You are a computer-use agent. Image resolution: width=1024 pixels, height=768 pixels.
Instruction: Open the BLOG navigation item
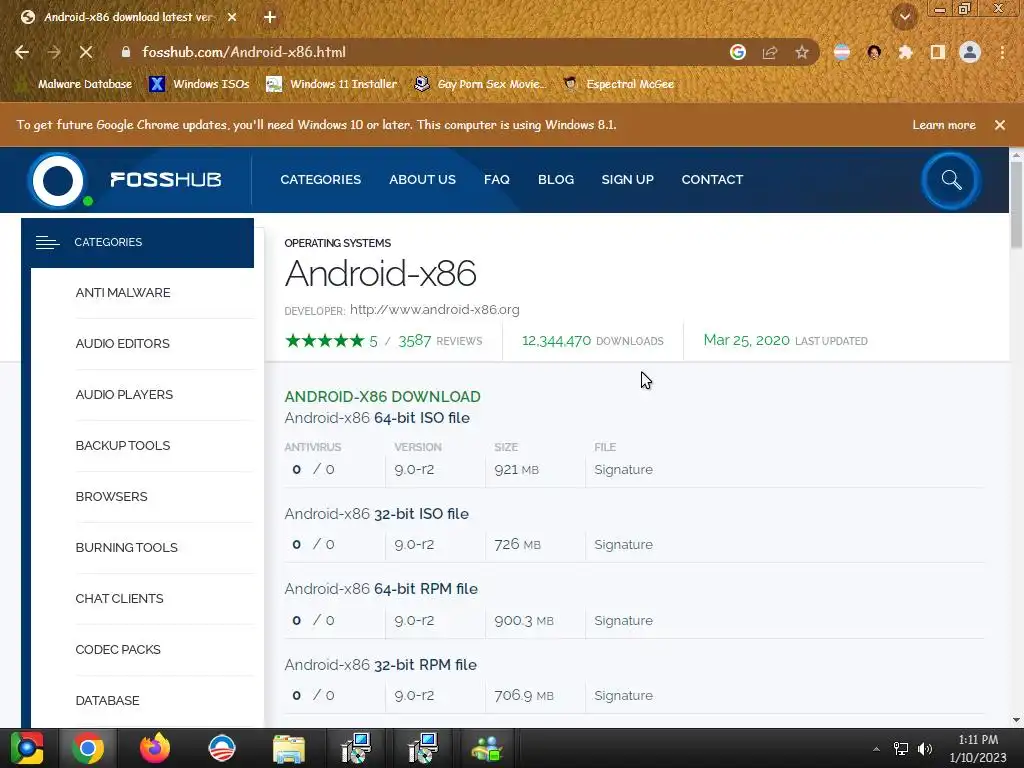tap(556, 180)
